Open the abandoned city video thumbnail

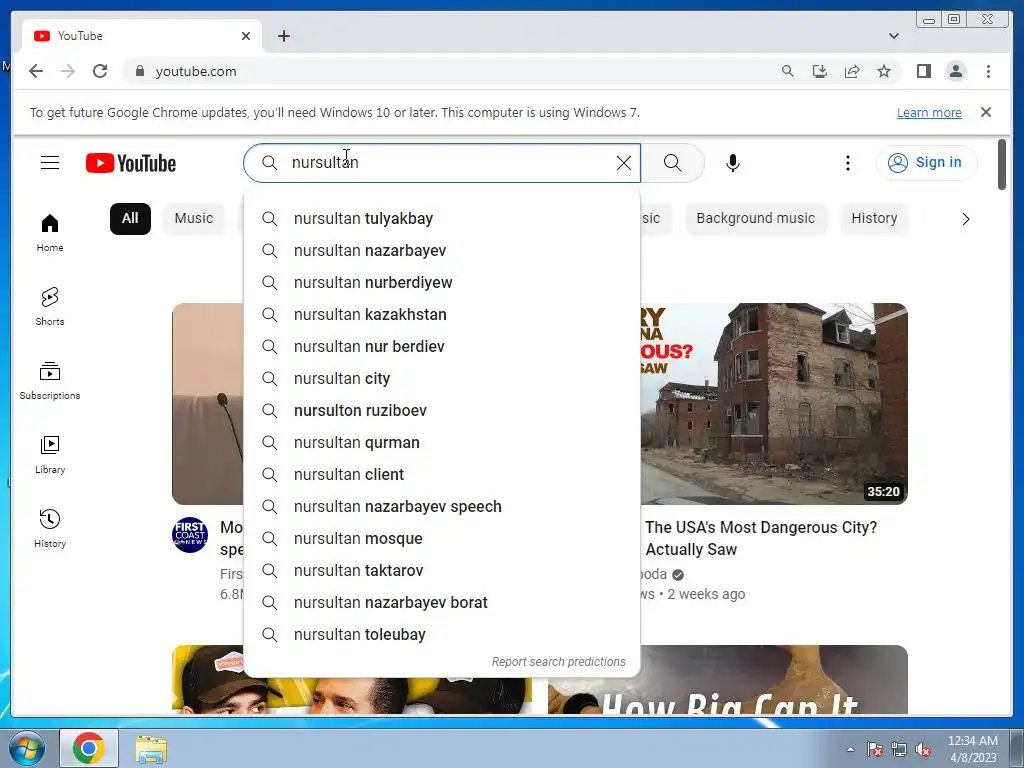click(x=774, y=404)
